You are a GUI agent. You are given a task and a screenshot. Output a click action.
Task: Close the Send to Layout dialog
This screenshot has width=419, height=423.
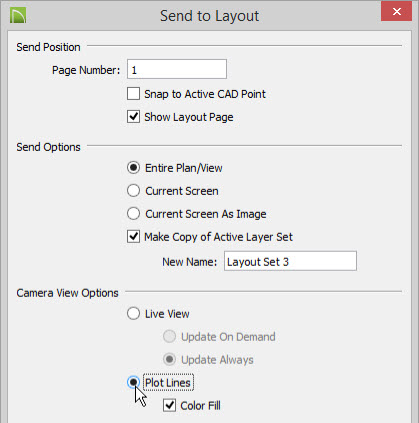(396, 11)
